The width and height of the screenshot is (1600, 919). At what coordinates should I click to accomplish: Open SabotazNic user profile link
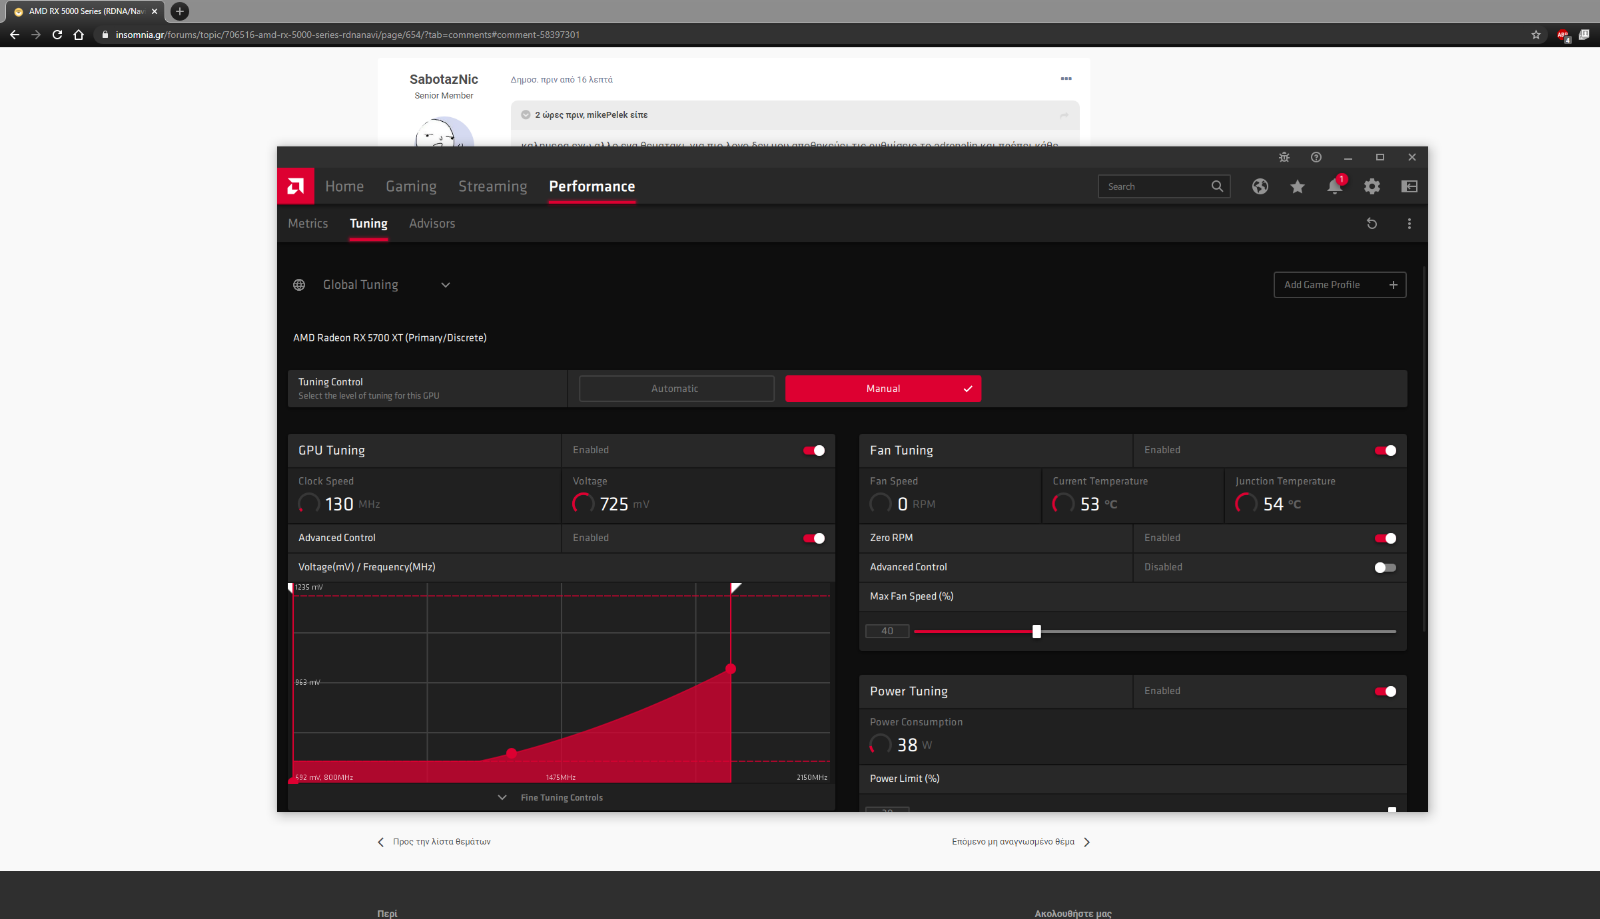pyautogui.click(x=444, y=80)
